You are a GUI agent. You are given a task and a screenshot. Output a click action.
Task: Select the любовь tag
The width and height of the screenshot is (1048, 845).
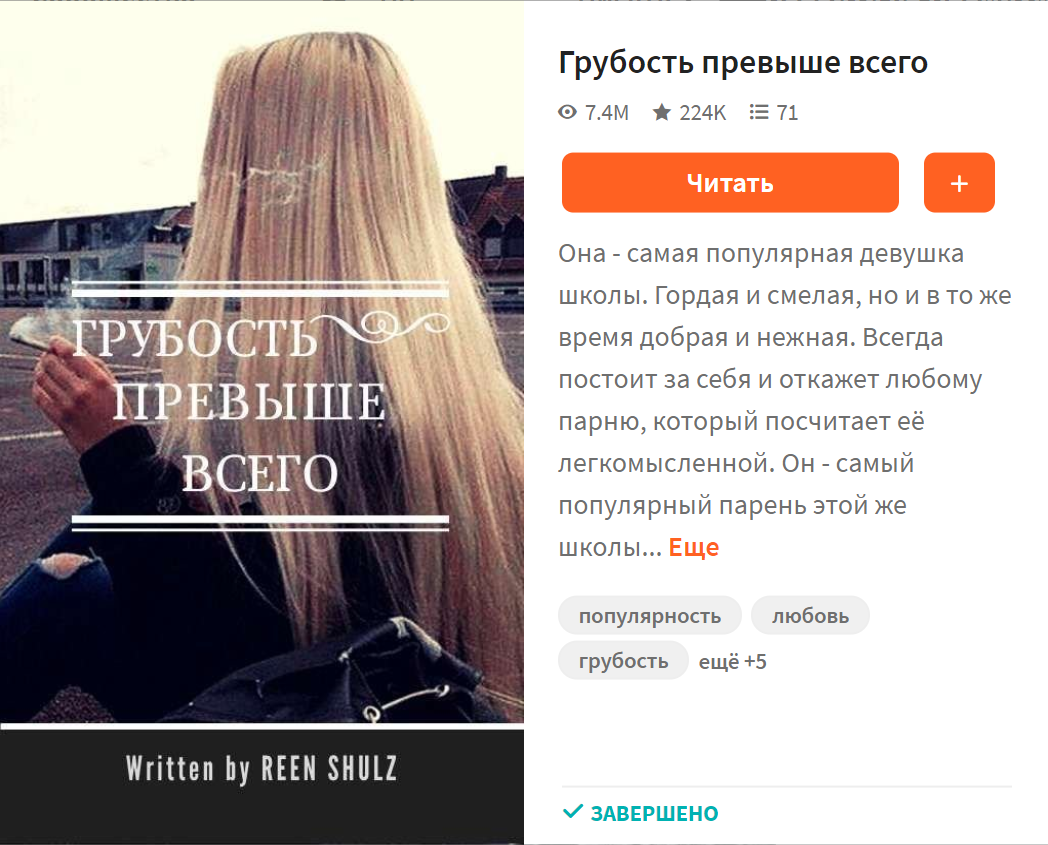pos(810,615)
